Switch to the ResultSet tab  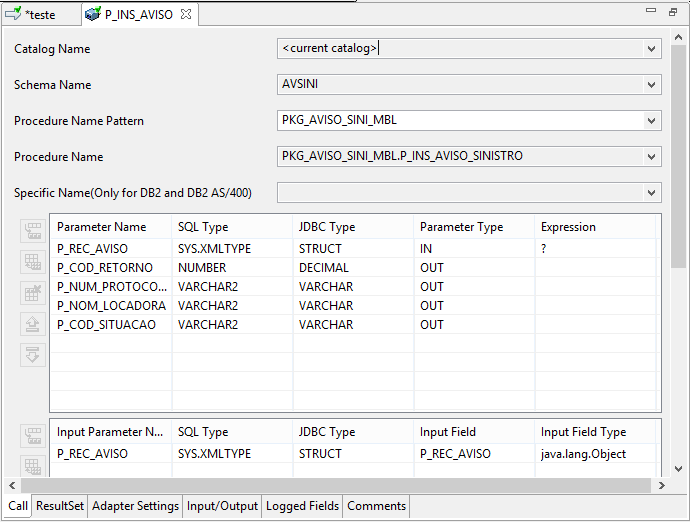pyautogui.click(x=60, y=506)
